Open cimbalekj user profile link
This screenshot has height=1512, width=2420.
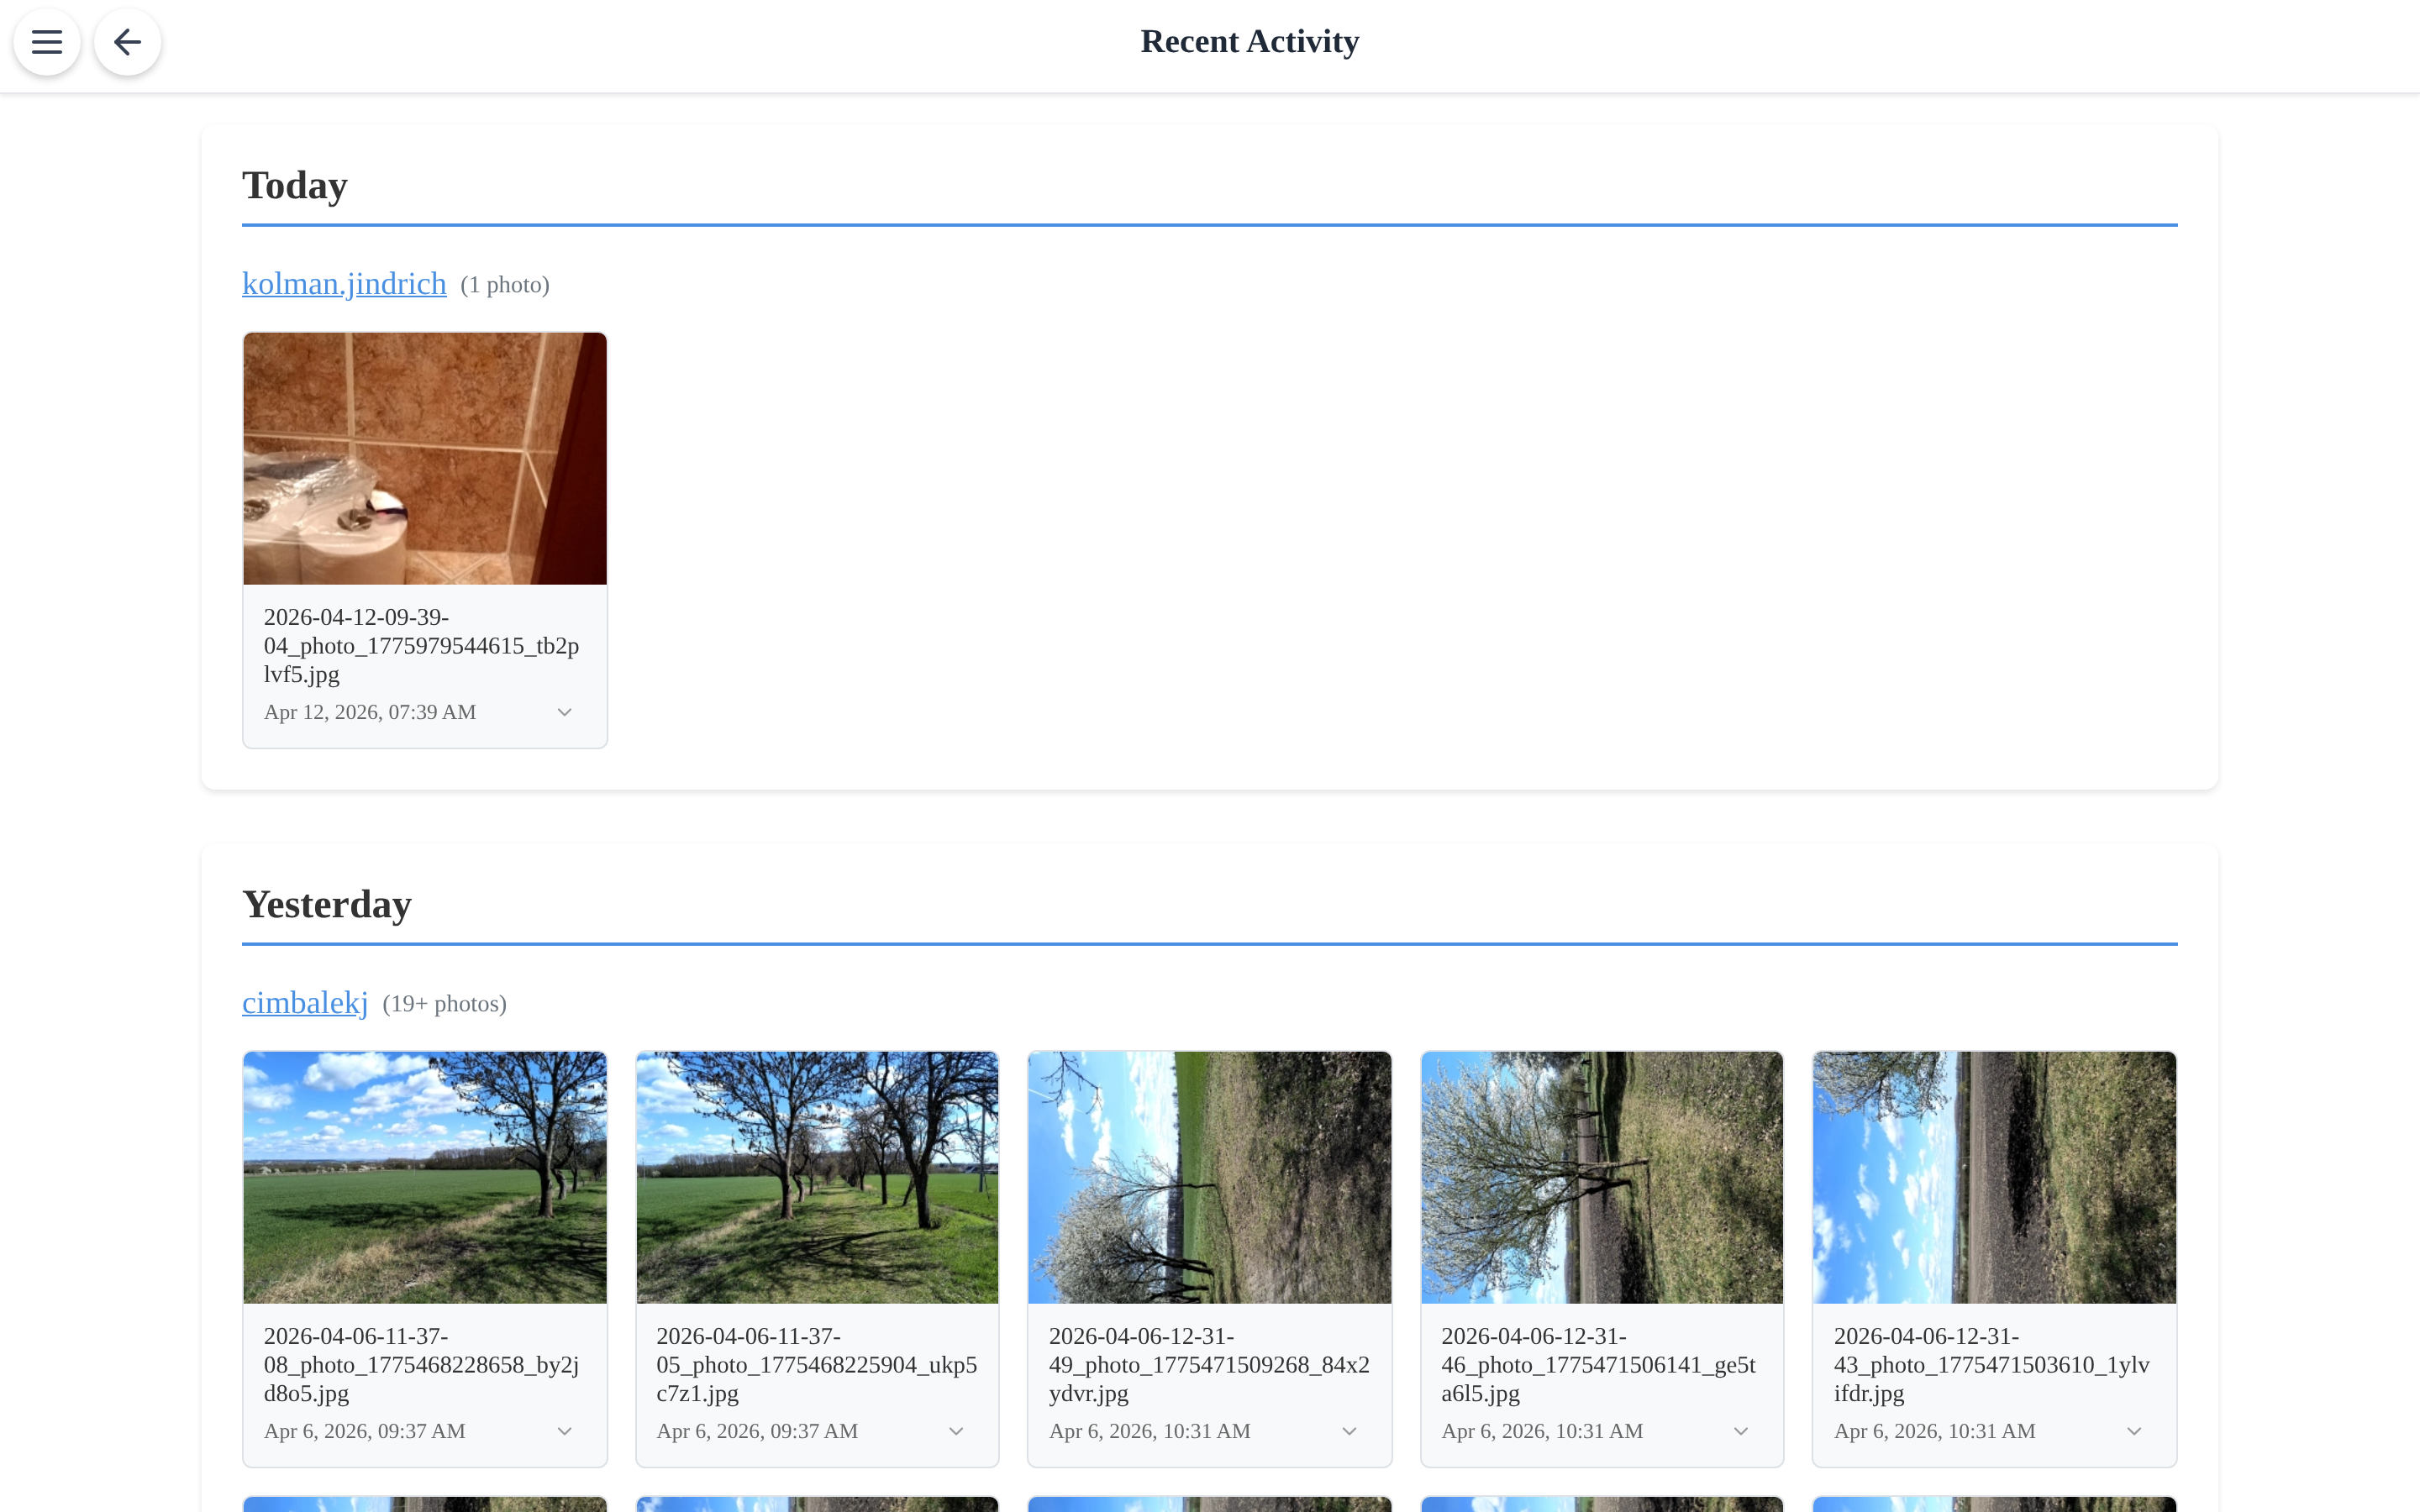[x=305, y=1003]
